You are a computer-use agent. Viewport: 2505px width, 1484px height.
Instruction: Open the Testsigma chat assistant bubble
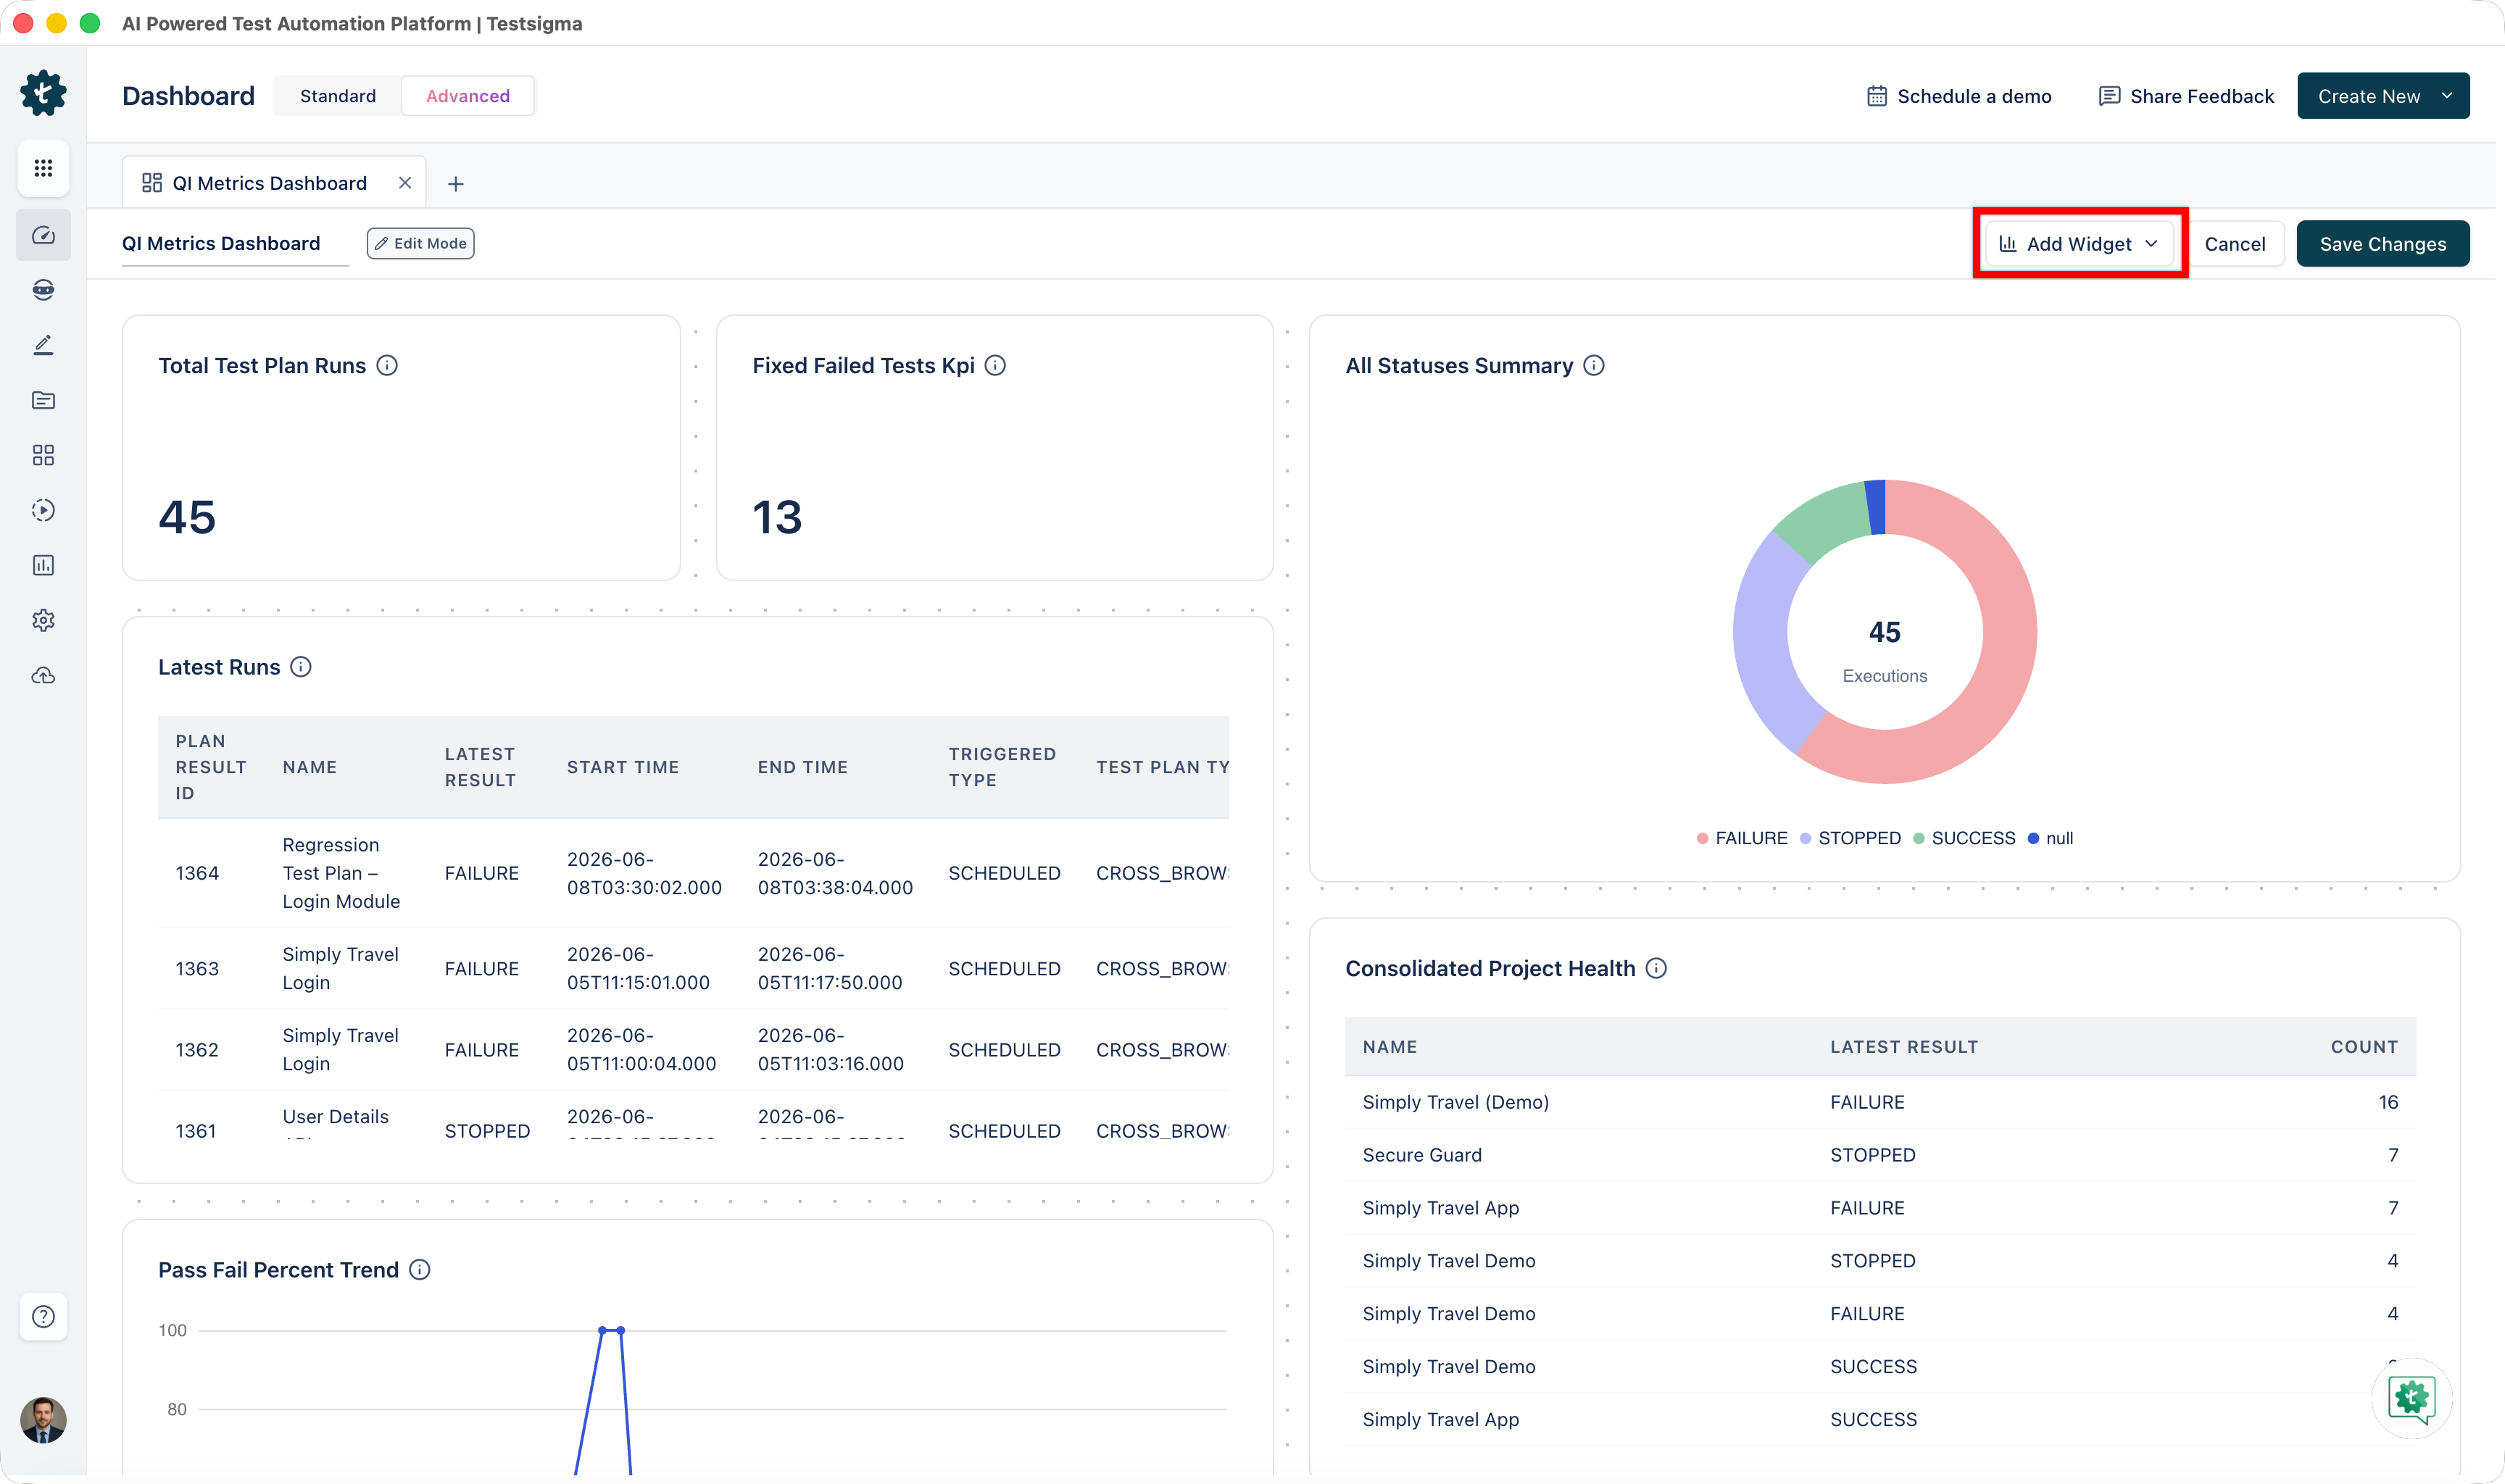[2411, 1397]
